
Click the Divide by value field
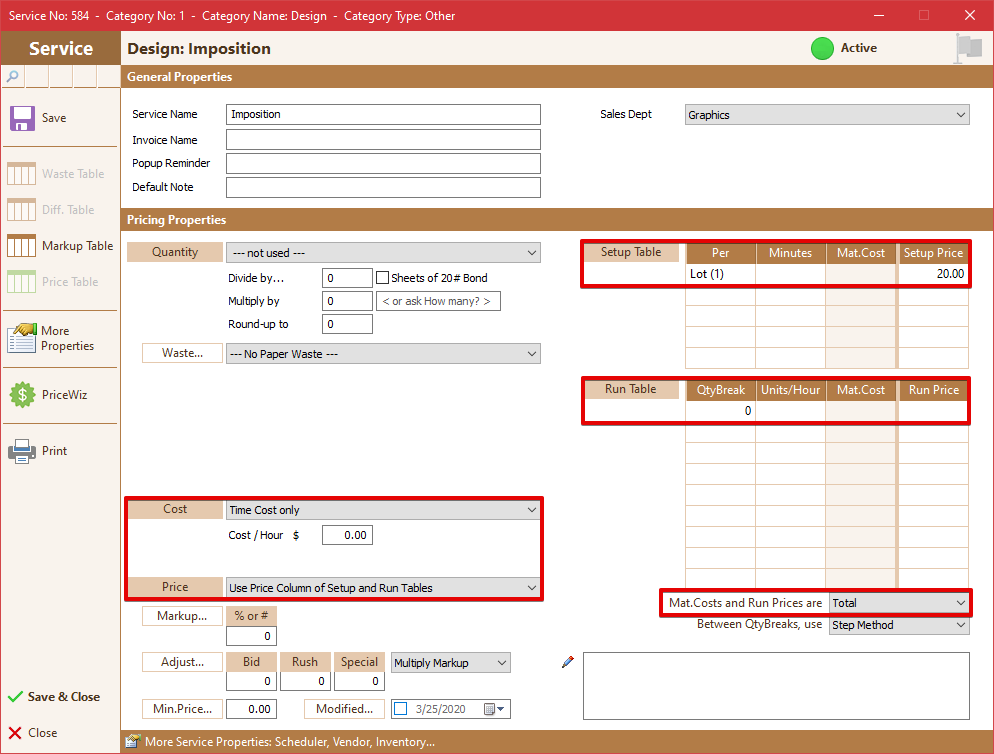[347, 278]
